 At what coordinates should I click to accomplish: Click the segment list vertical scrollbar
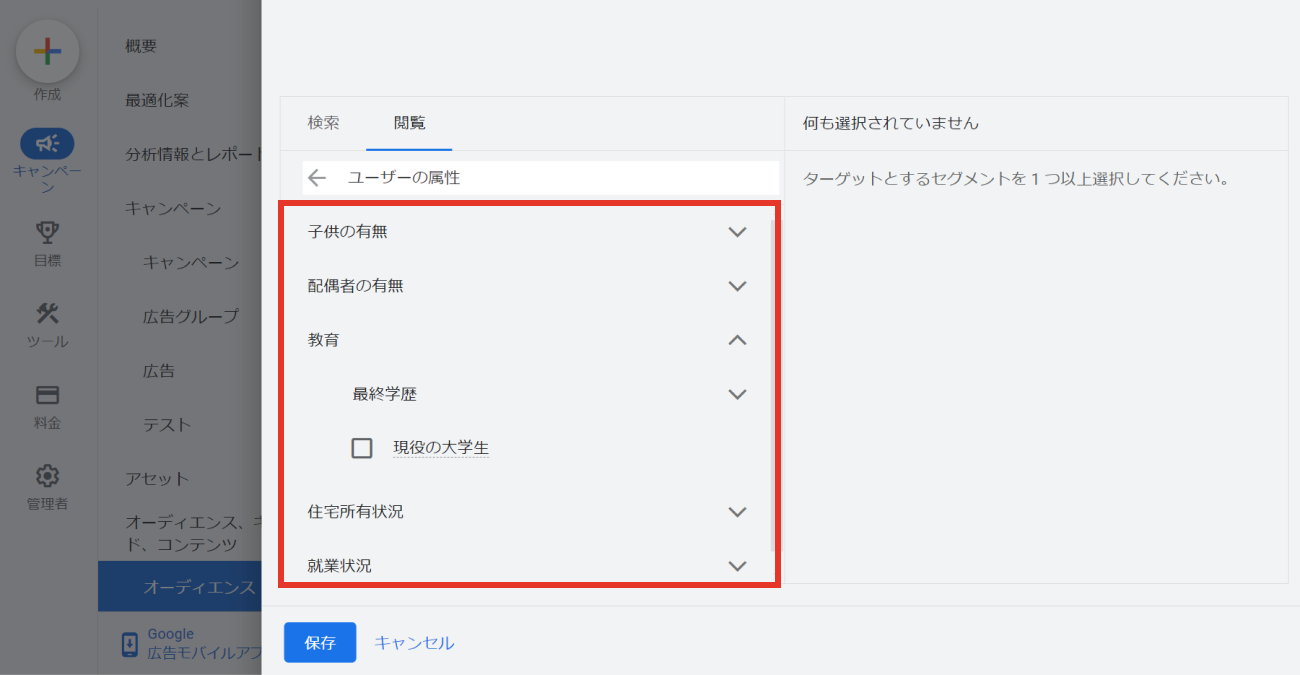[x=772, y=385]
